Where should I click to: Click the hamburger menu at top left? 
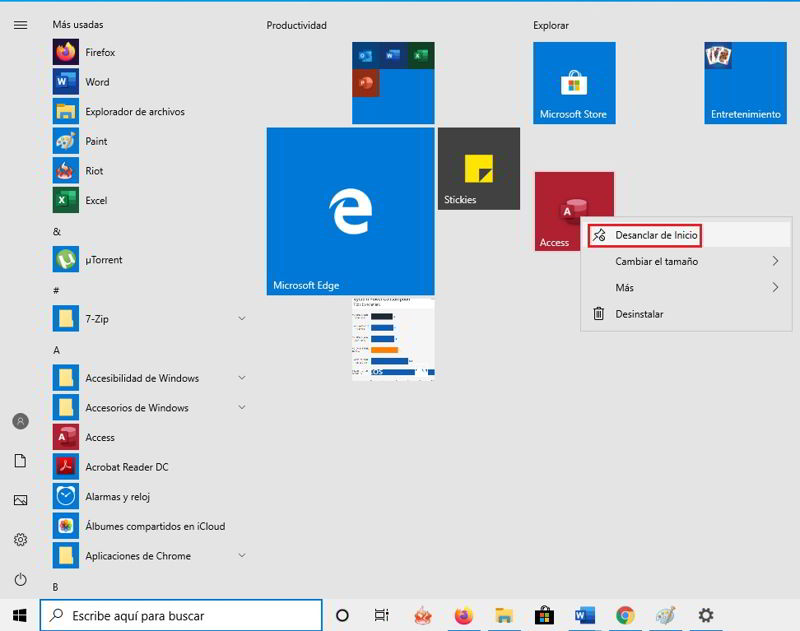pos(20,25)
